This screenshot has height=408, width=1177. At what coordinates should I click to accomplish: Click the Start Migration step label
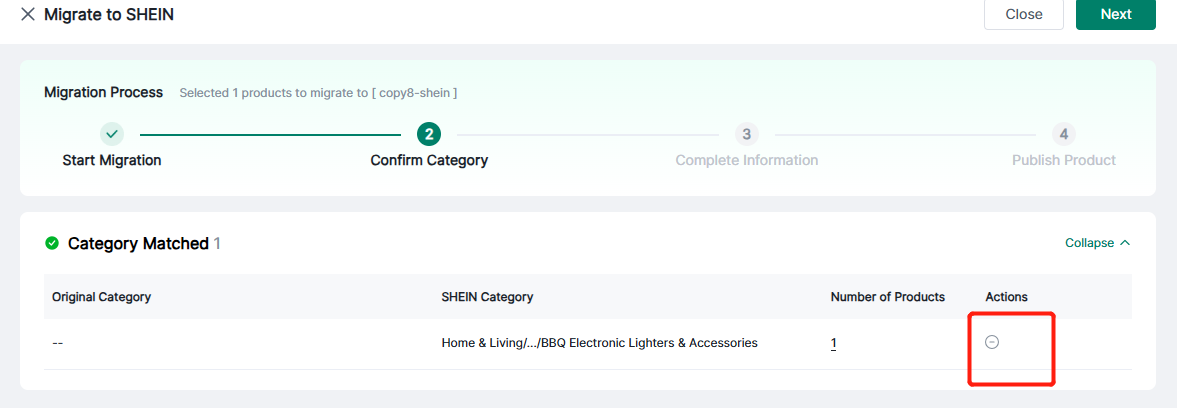[x=112, y=160]
